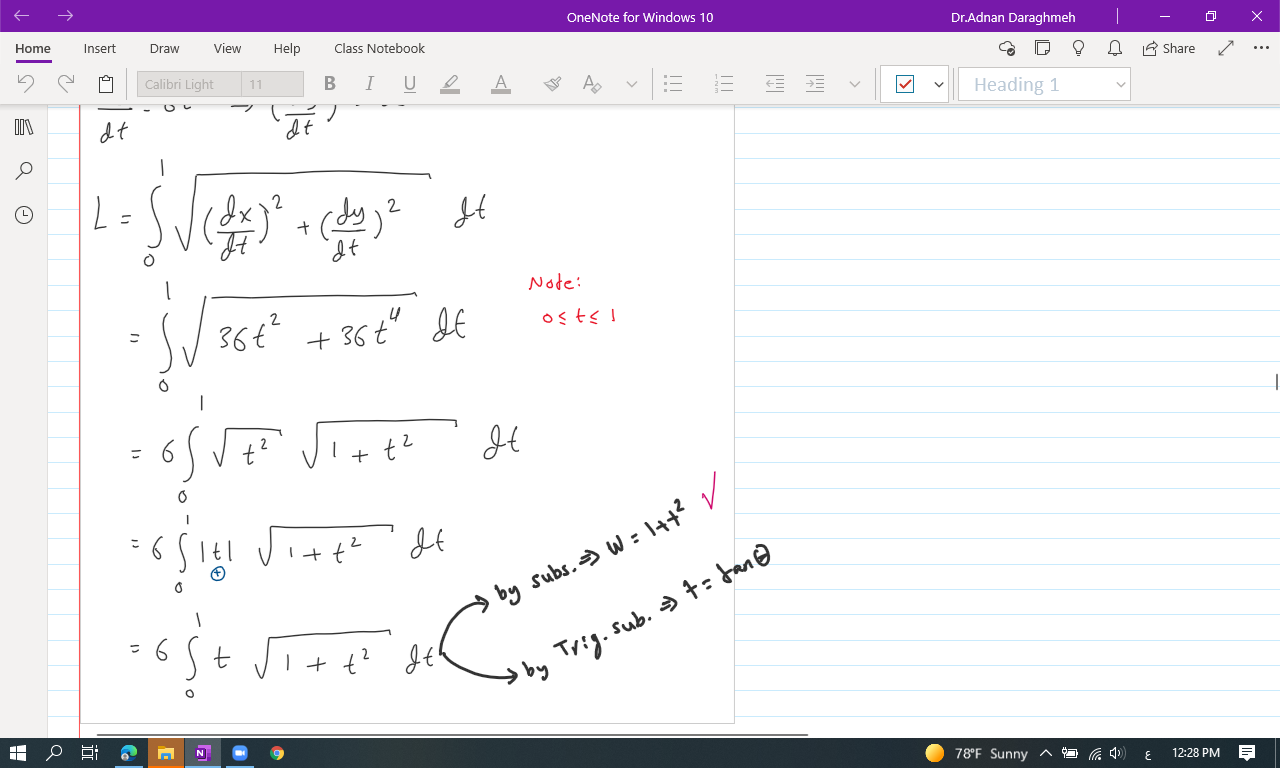Viewport: 1280px width, 768px height.
Task: Open the tags dropdown arrow
Action: pyautogui.click(x=939, y=85)
